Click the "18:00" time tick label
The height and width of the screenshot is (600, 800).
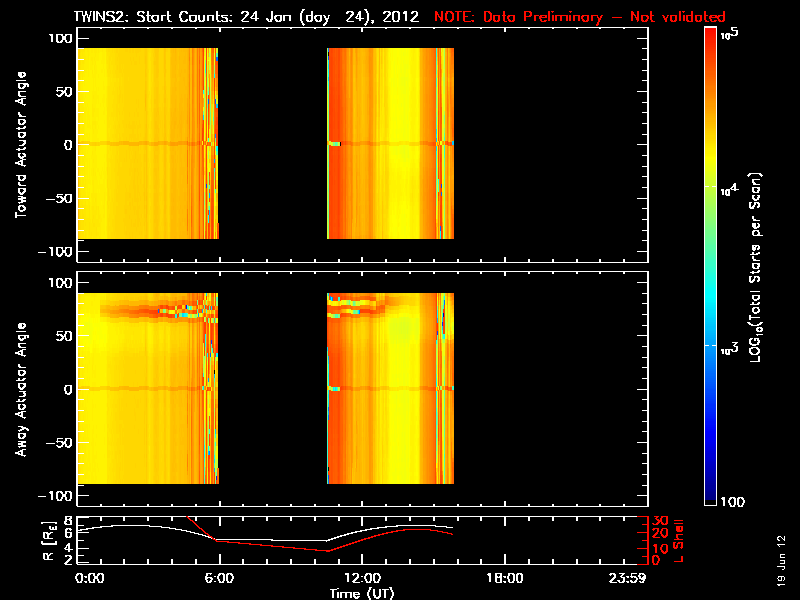coord(505,579)
